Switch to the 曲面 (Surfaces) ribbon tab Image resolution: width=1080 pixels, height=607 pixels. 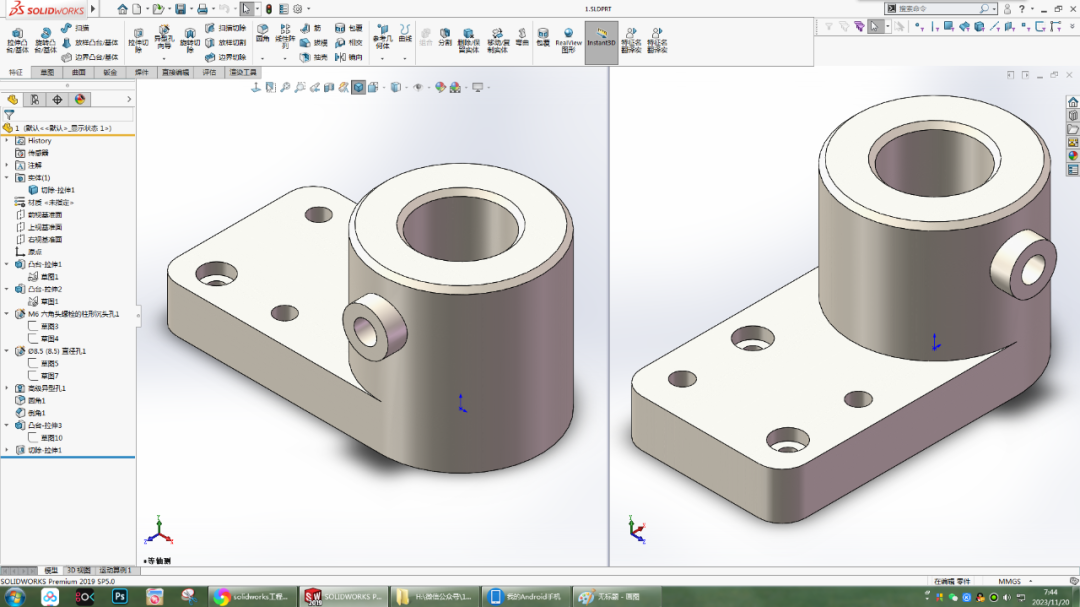(x=79, y=72)
